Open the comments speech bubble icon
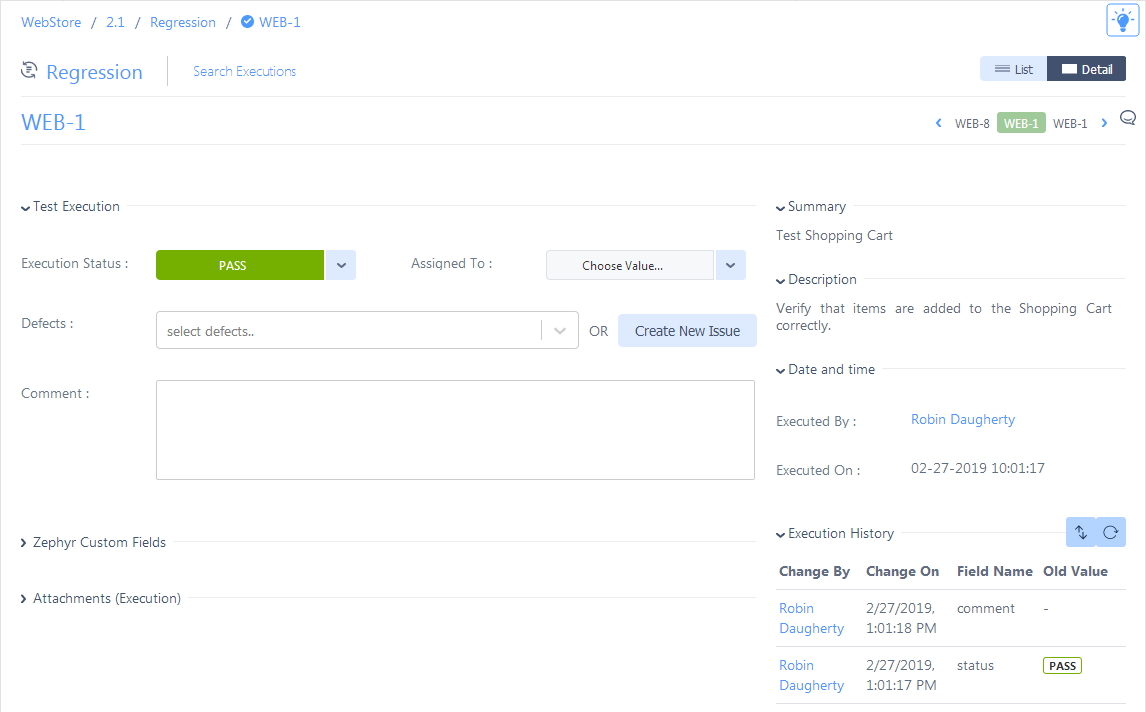Viewport: 1146px width, 712px height. 1128,117
